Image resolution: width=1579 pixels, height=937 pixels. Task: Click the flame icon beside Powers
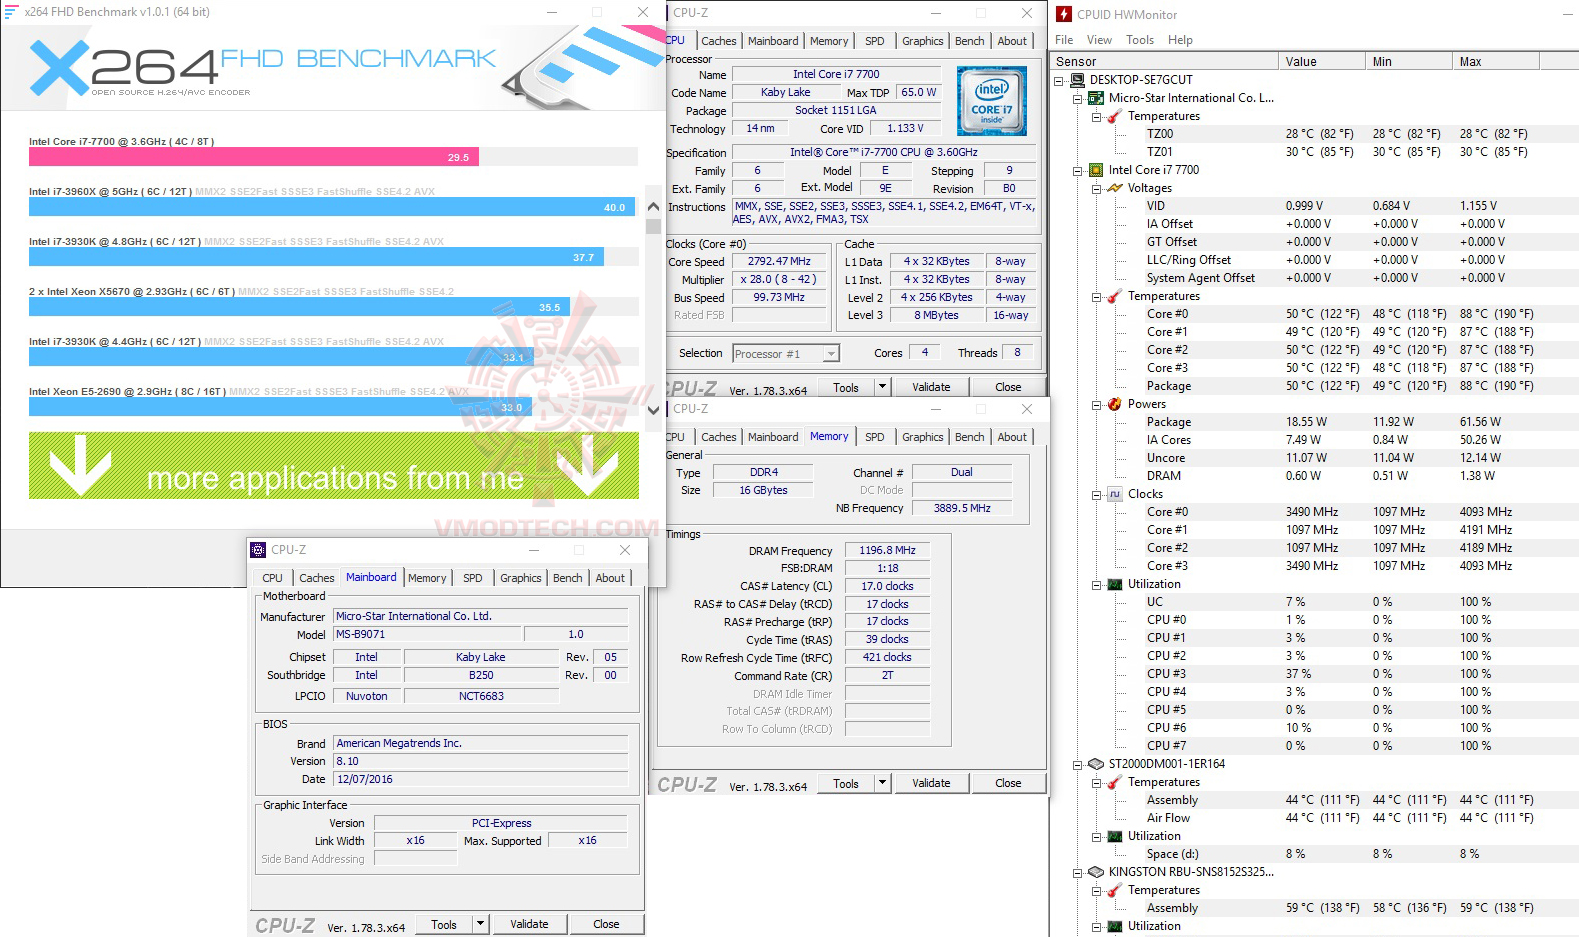1114,404
